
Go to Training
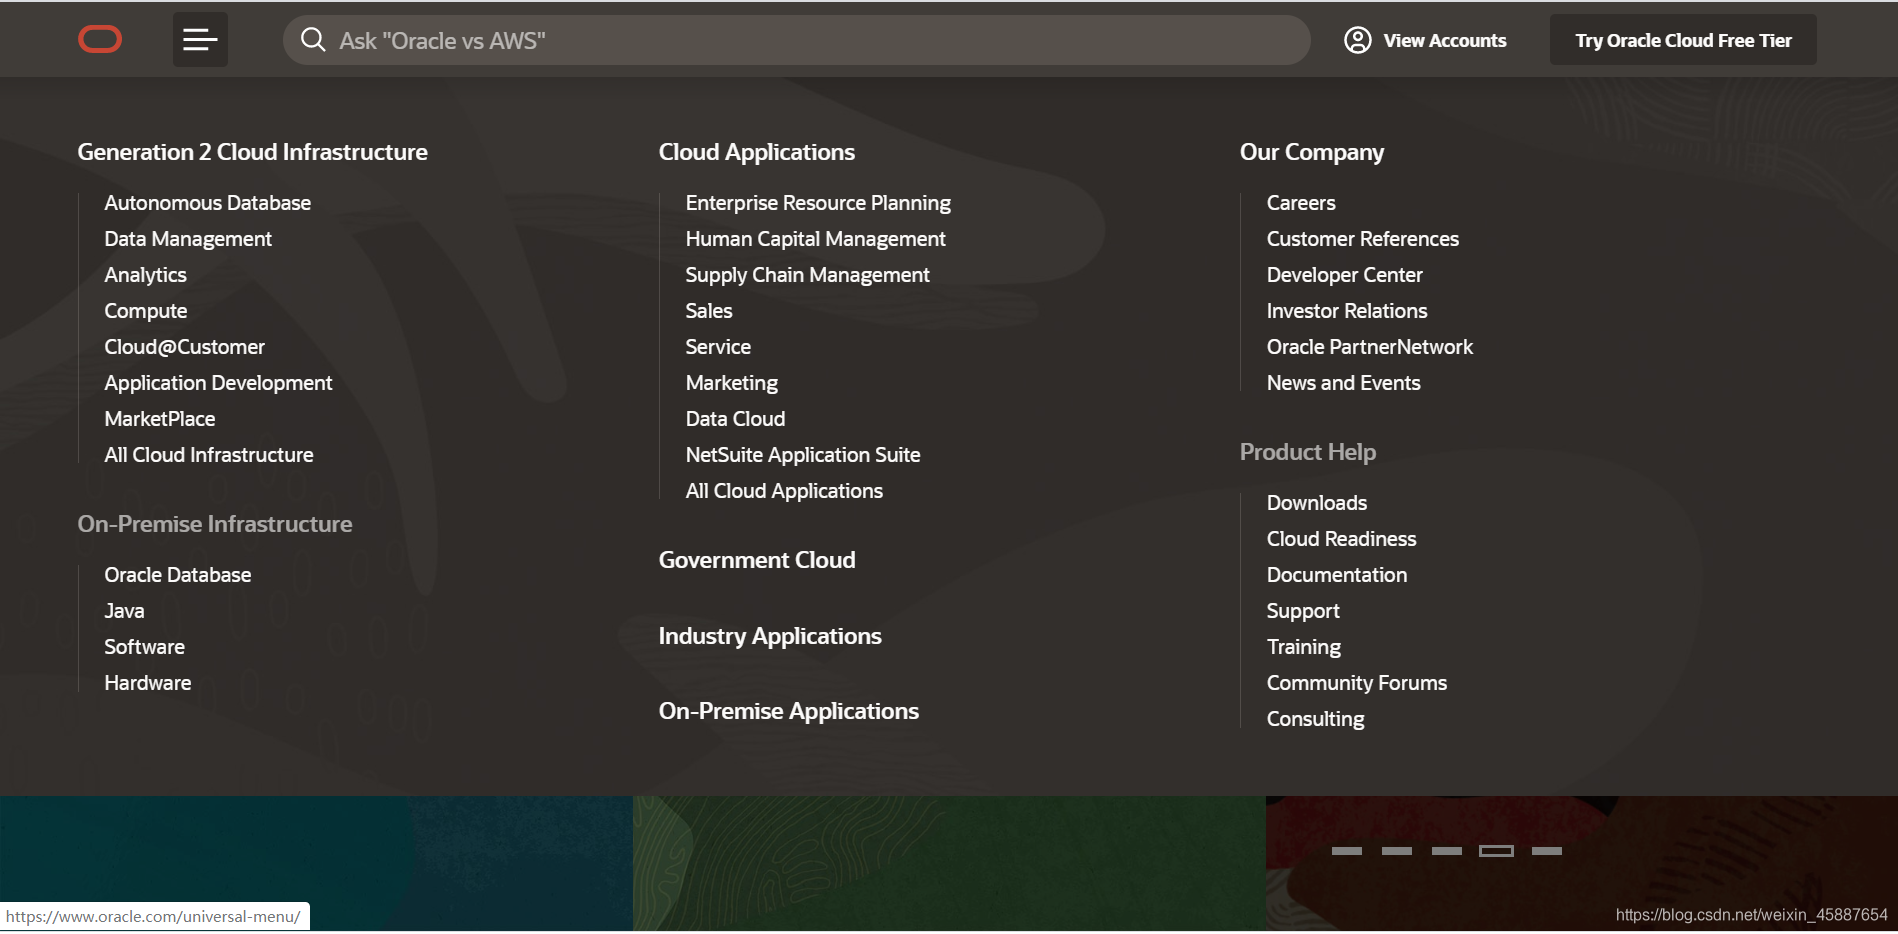(1303, 647)
